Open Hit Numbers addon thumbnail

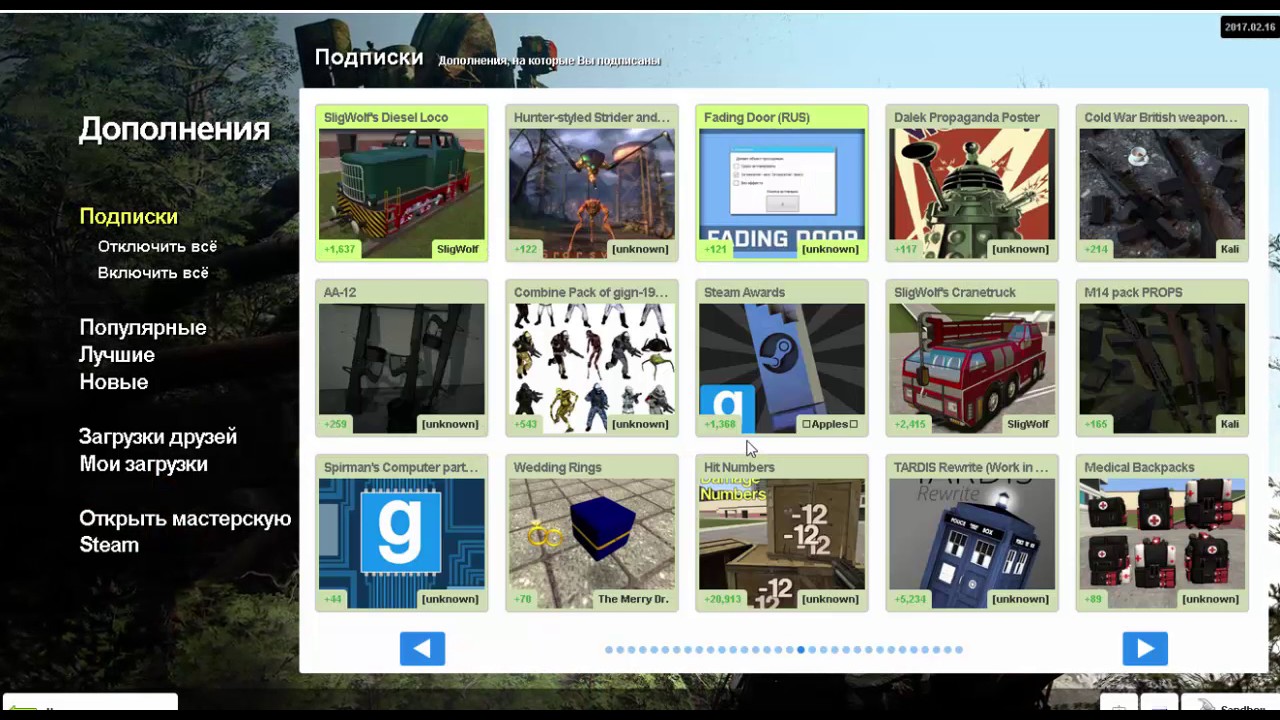pyautogui.click(x=782, y=544)
